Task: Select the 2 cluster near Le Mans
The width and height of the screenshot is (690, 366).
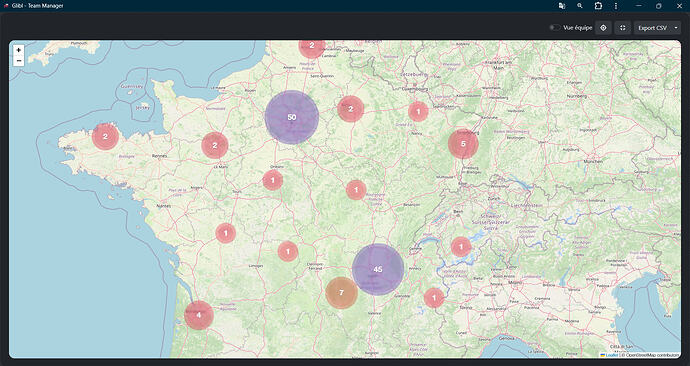Action: point(215,145)
